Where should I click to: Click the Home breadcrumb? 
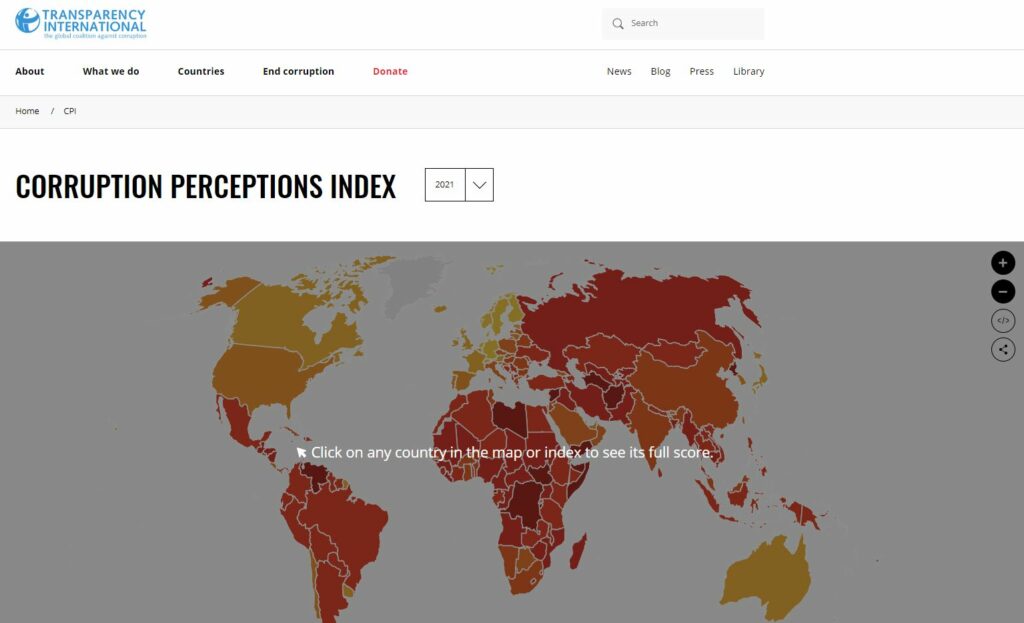pos(27,111)
